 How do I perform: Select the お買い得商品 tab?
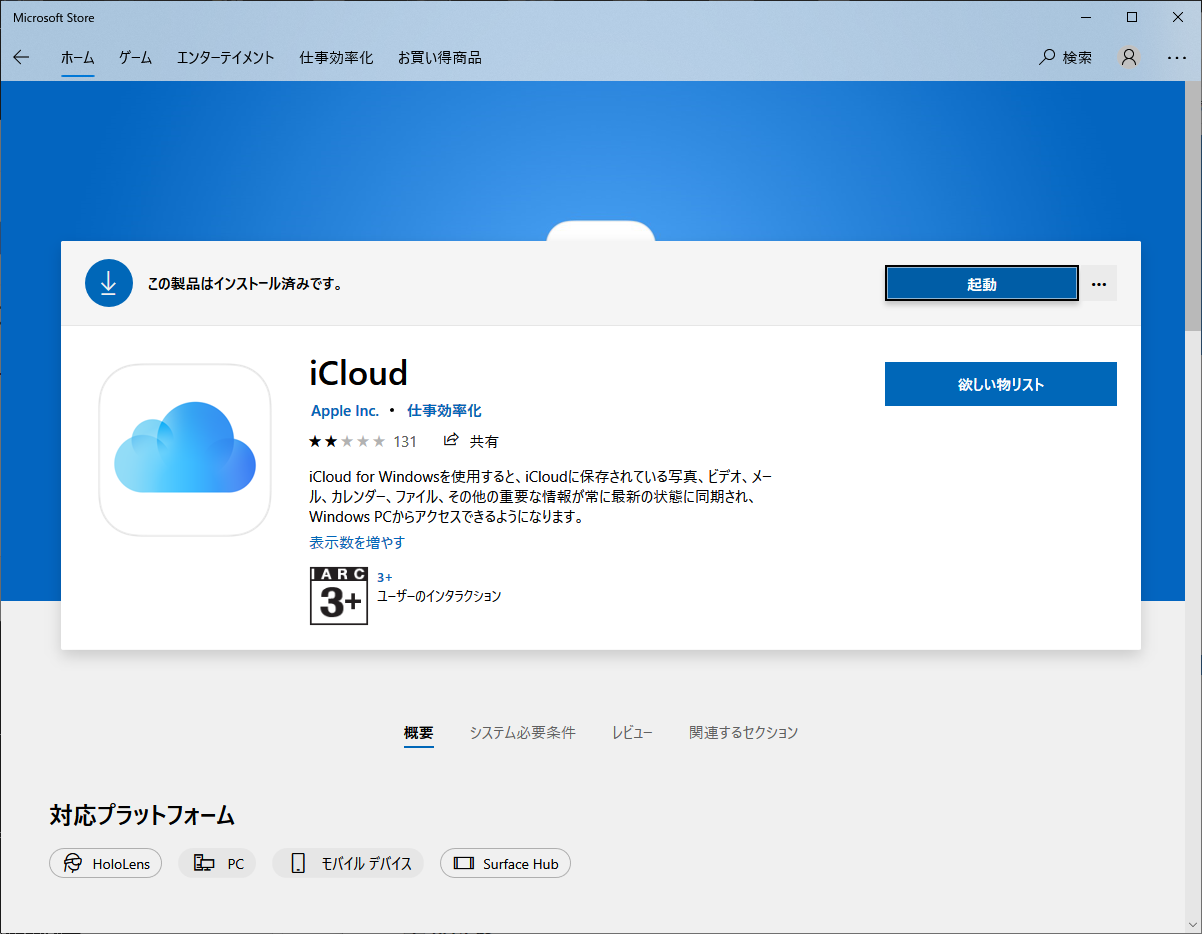[439, 58]
